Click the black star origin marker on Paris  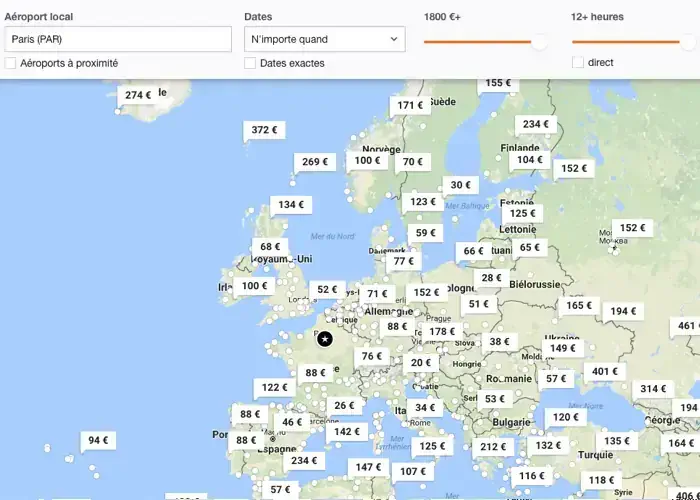(325, 339)
